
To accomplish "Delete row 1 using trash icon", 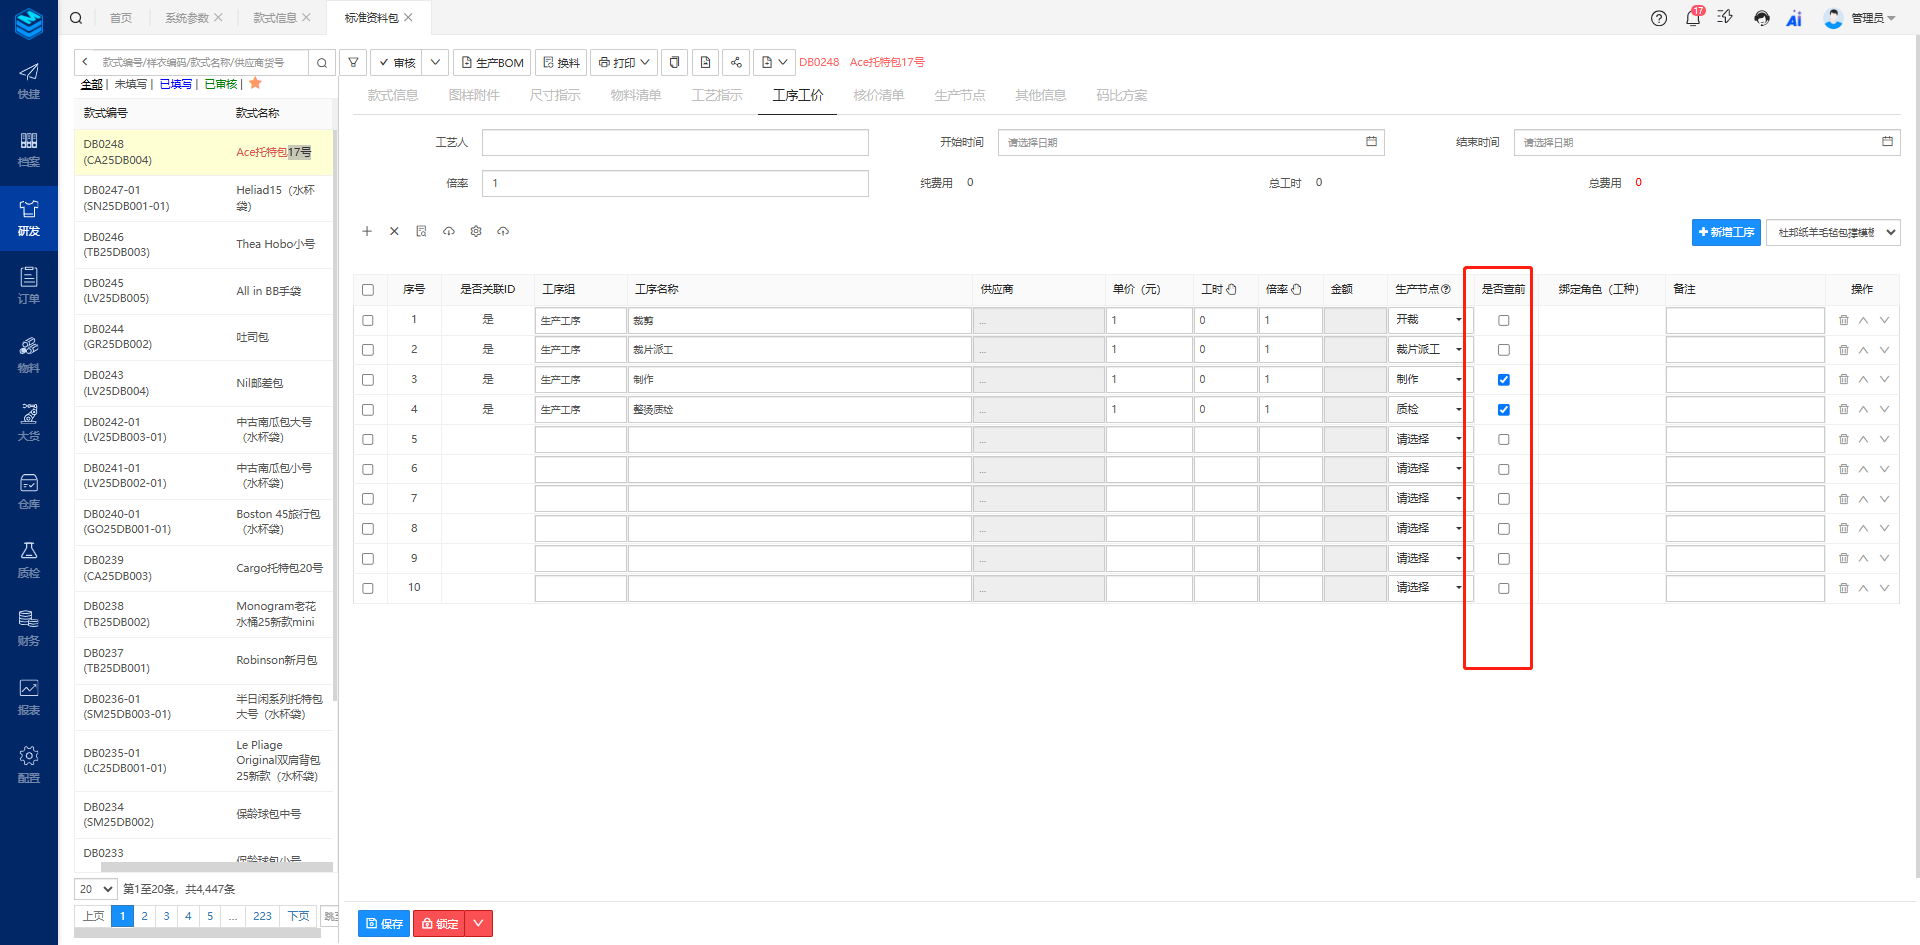I will [x=1844, y=320].
